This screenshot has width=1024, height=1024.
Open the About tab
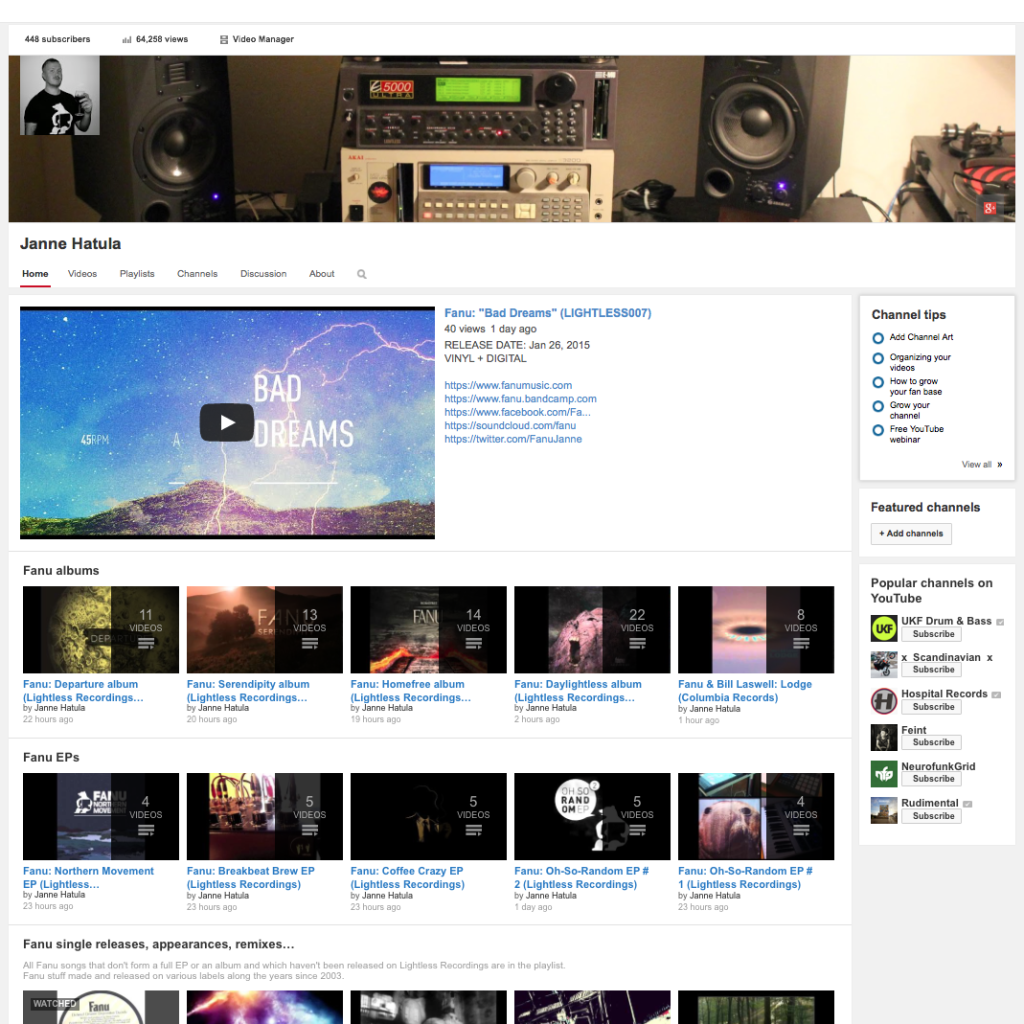click(x=322, y=274)
